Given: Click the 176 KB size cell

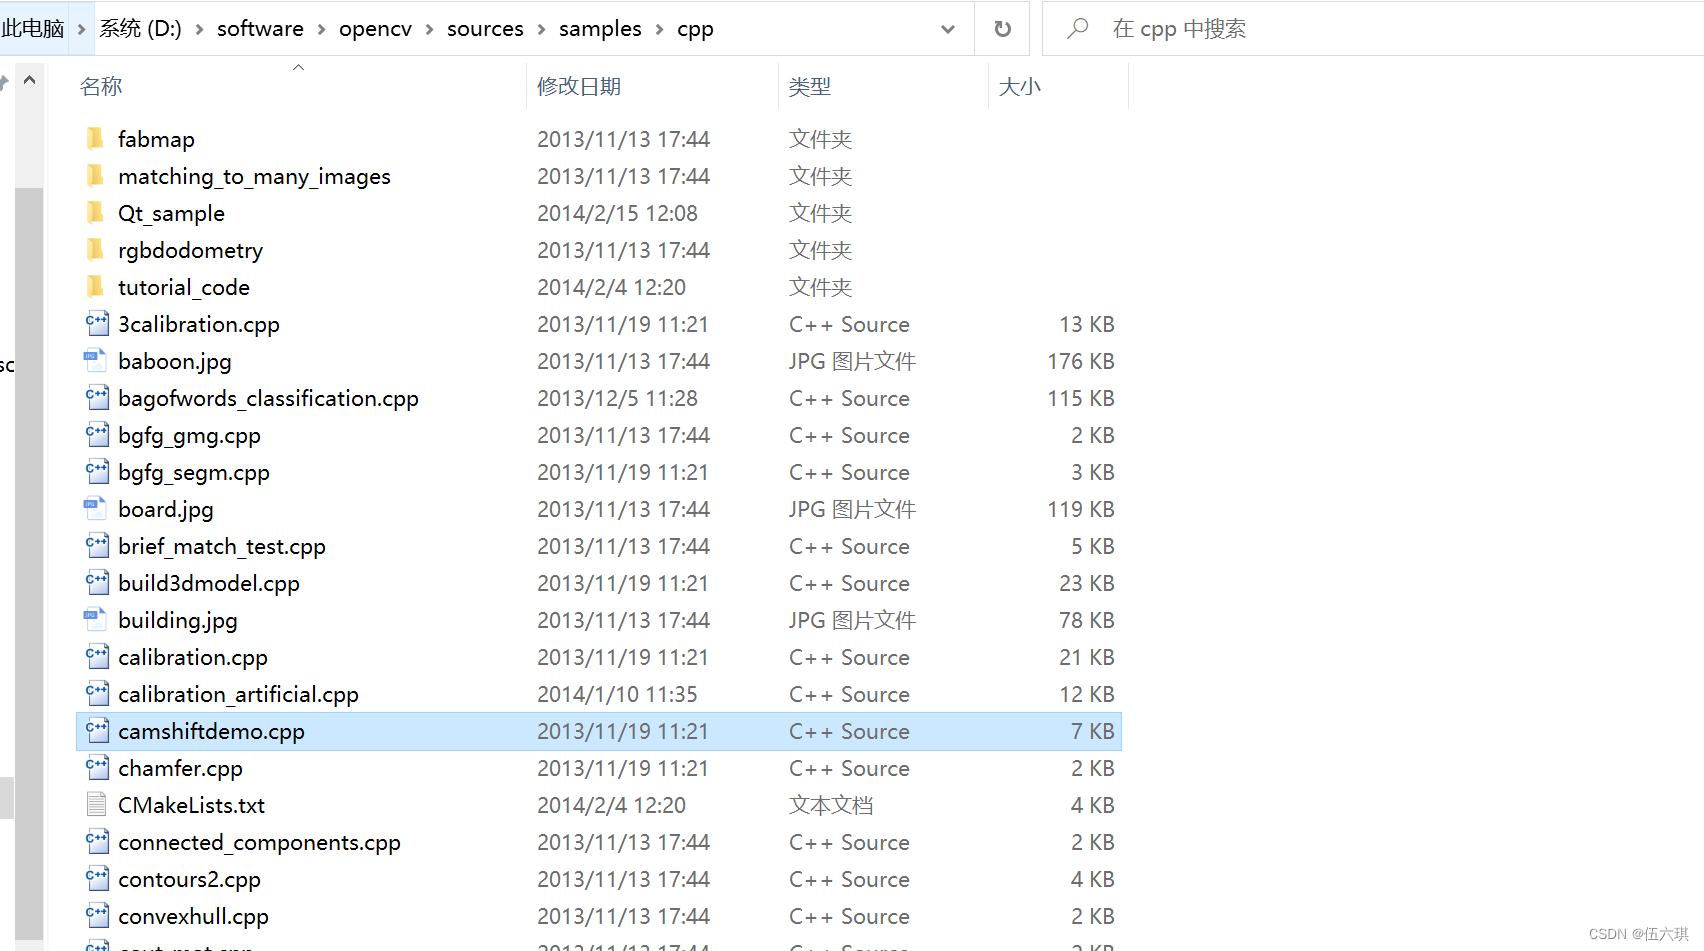Looking at the screenshot, I should pyautogui.click(x=1081, y=361).
